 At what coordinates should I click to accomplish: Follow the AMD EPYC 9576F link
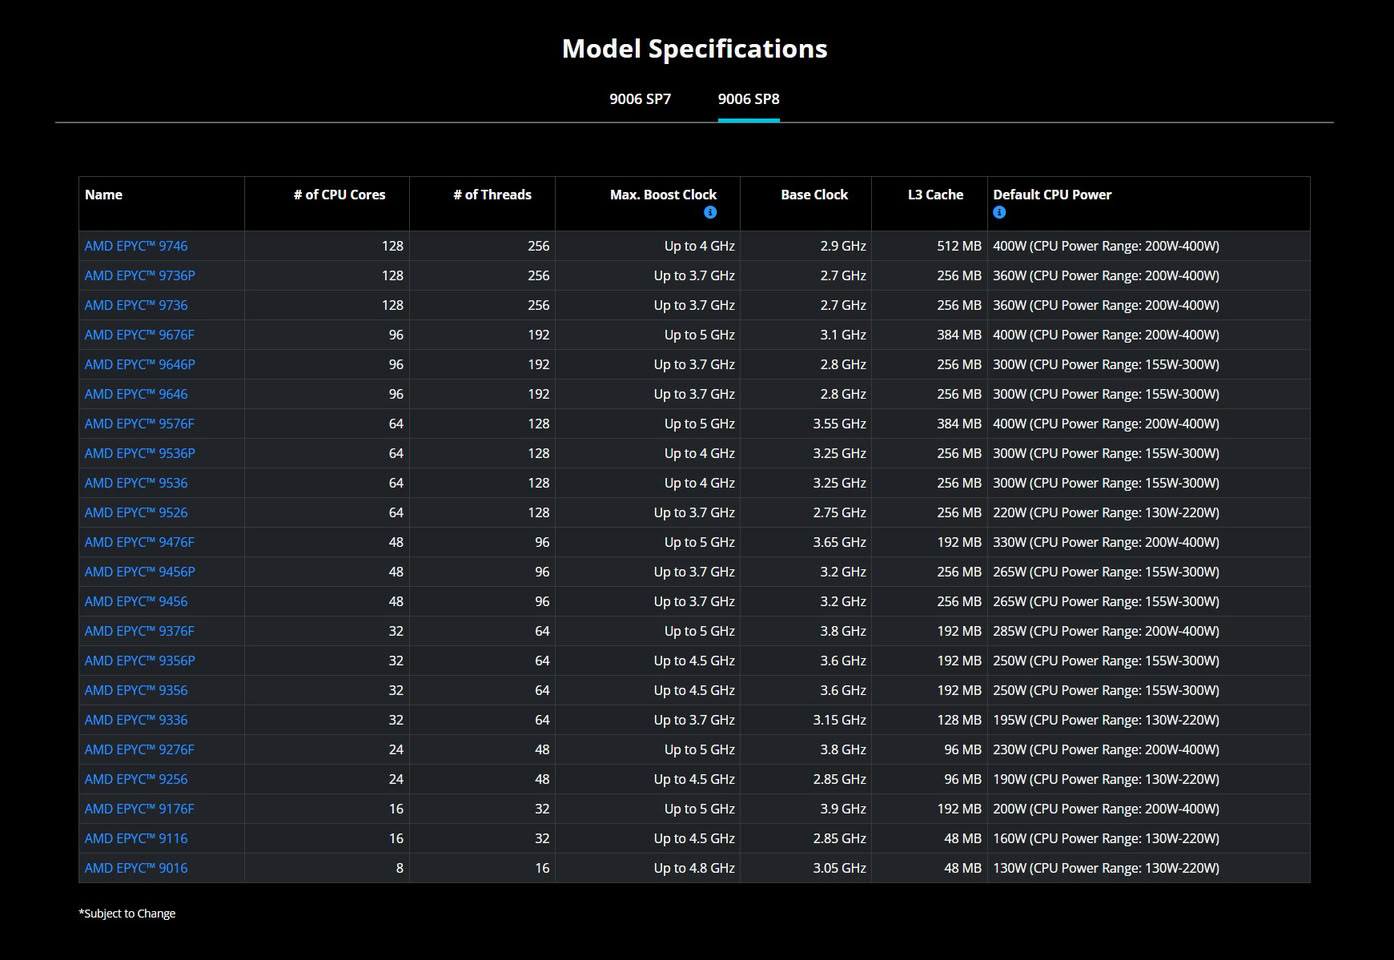pyautogui.click(x=139, y=424)
